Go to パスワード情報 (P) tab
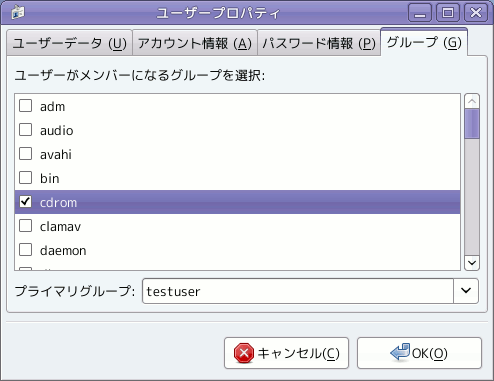Image resolution: width=494 pixels, height=381 pixels. pyautogui.click(x=319, y=43)
